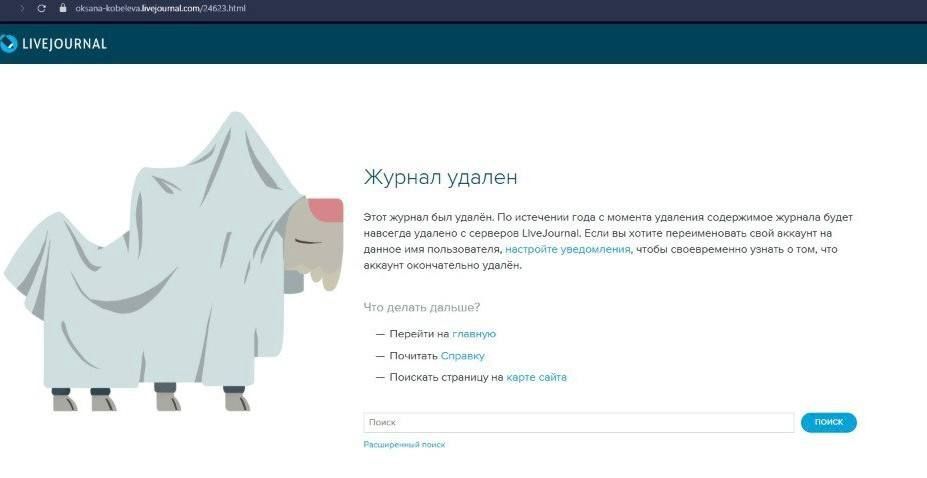
Task: Click the 'Журнал удален' heading
Action: 440,178
